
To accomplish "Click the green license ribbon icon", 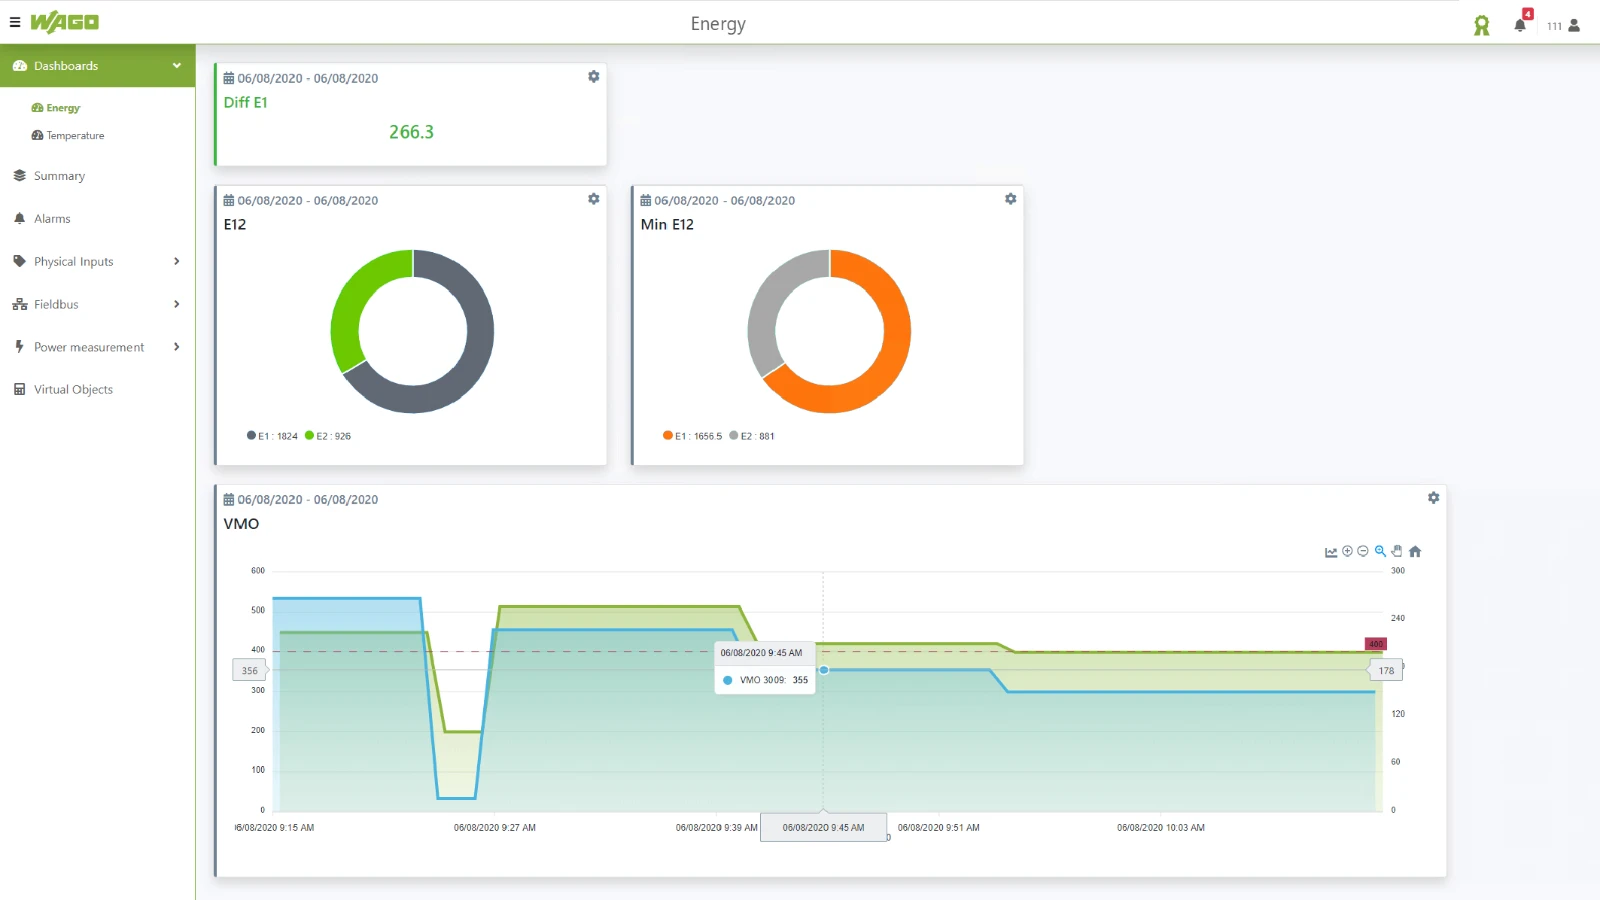I will [1481, 24].
